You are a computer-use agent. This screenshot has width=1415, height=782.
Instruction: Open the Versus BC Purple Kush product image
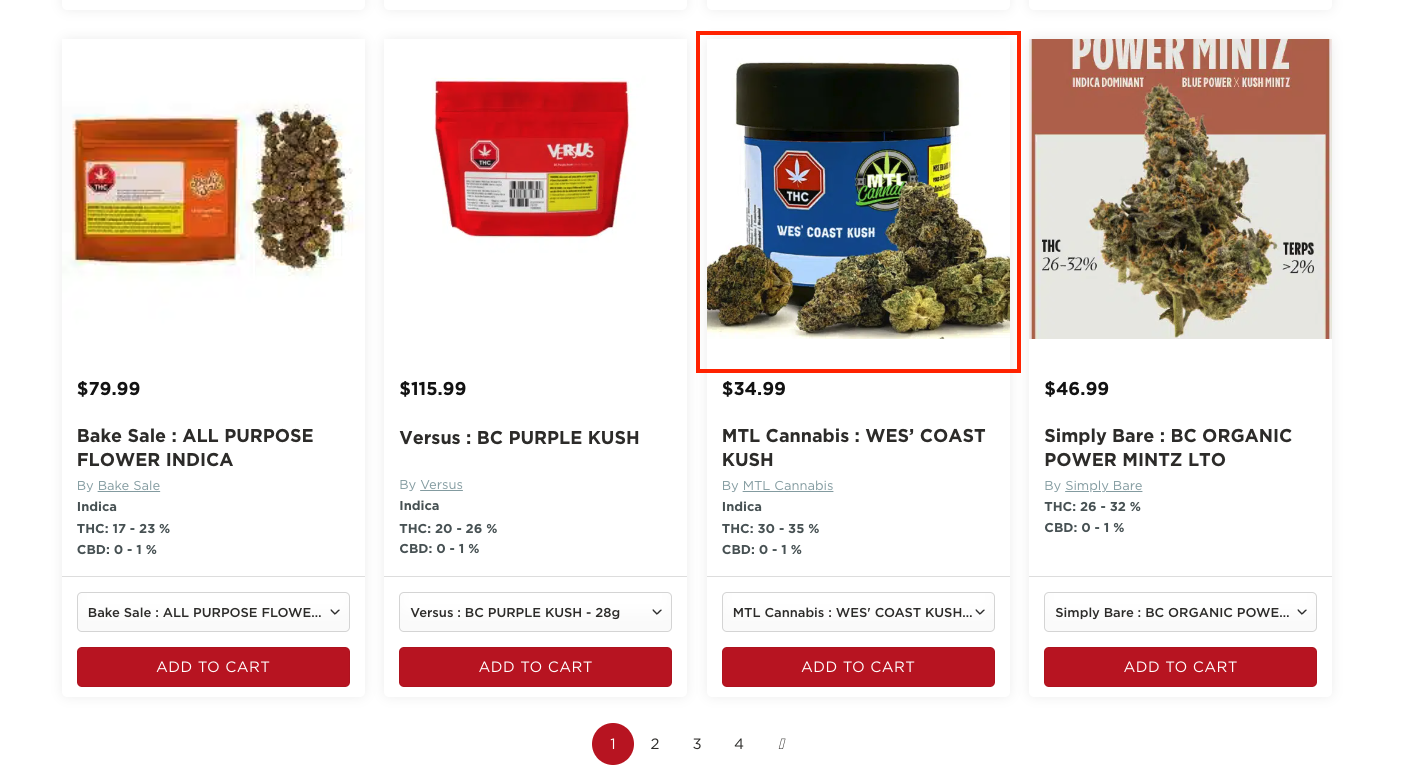click(x=535, y=190)
